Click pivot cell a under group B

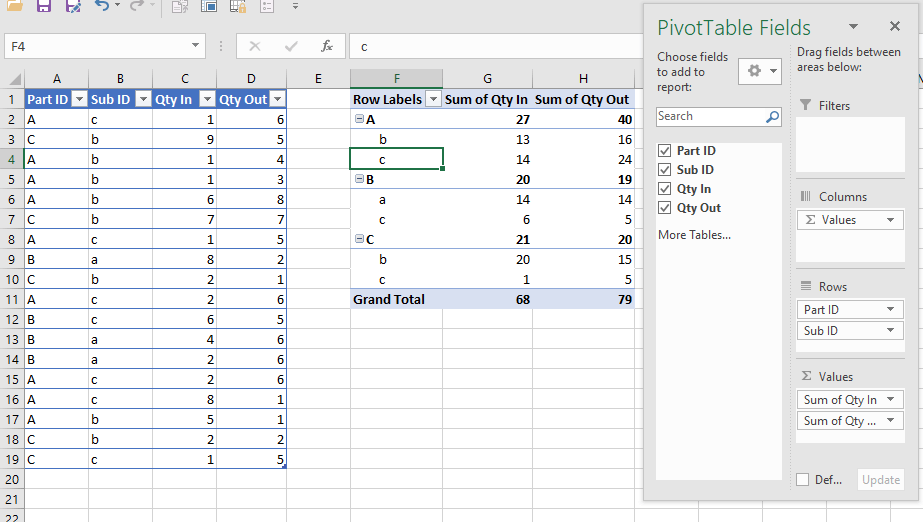click(x=396, y=200)
